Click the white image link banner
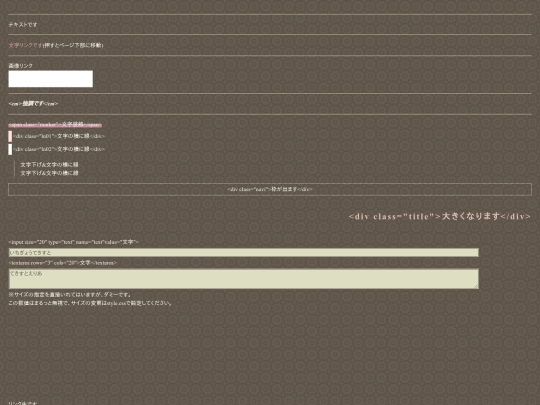 pos(51,79)
